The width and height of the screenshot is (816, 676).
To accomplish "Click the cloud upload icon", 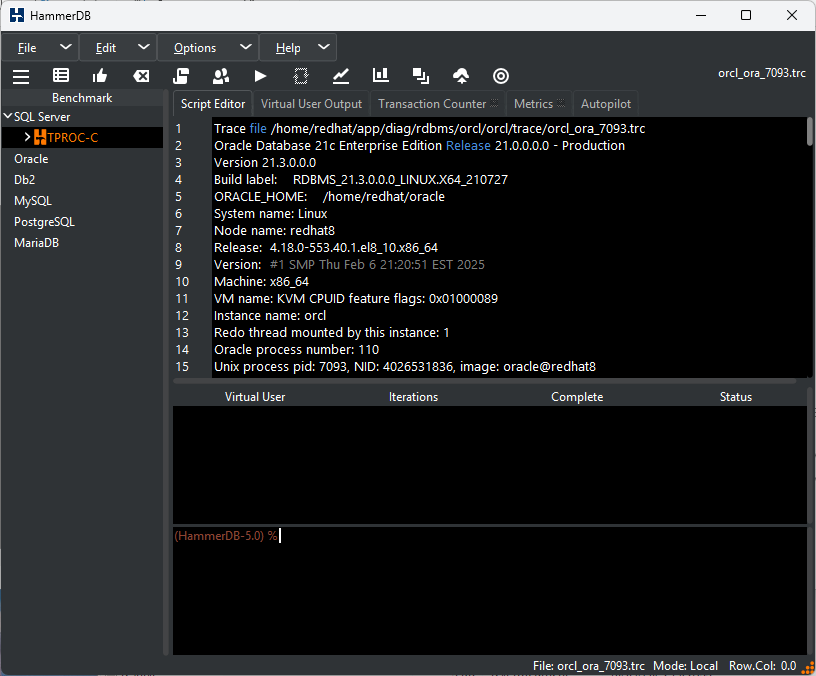I will click(461, 76).
